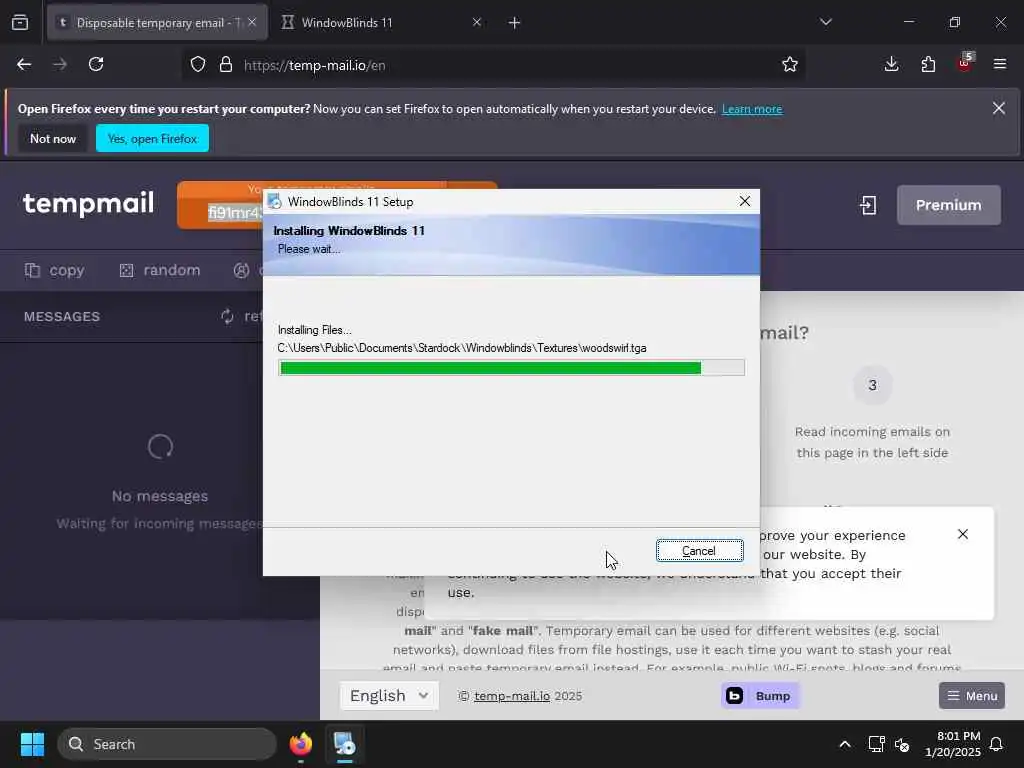Generate a random email address
1024x768 pixels.
160,270
